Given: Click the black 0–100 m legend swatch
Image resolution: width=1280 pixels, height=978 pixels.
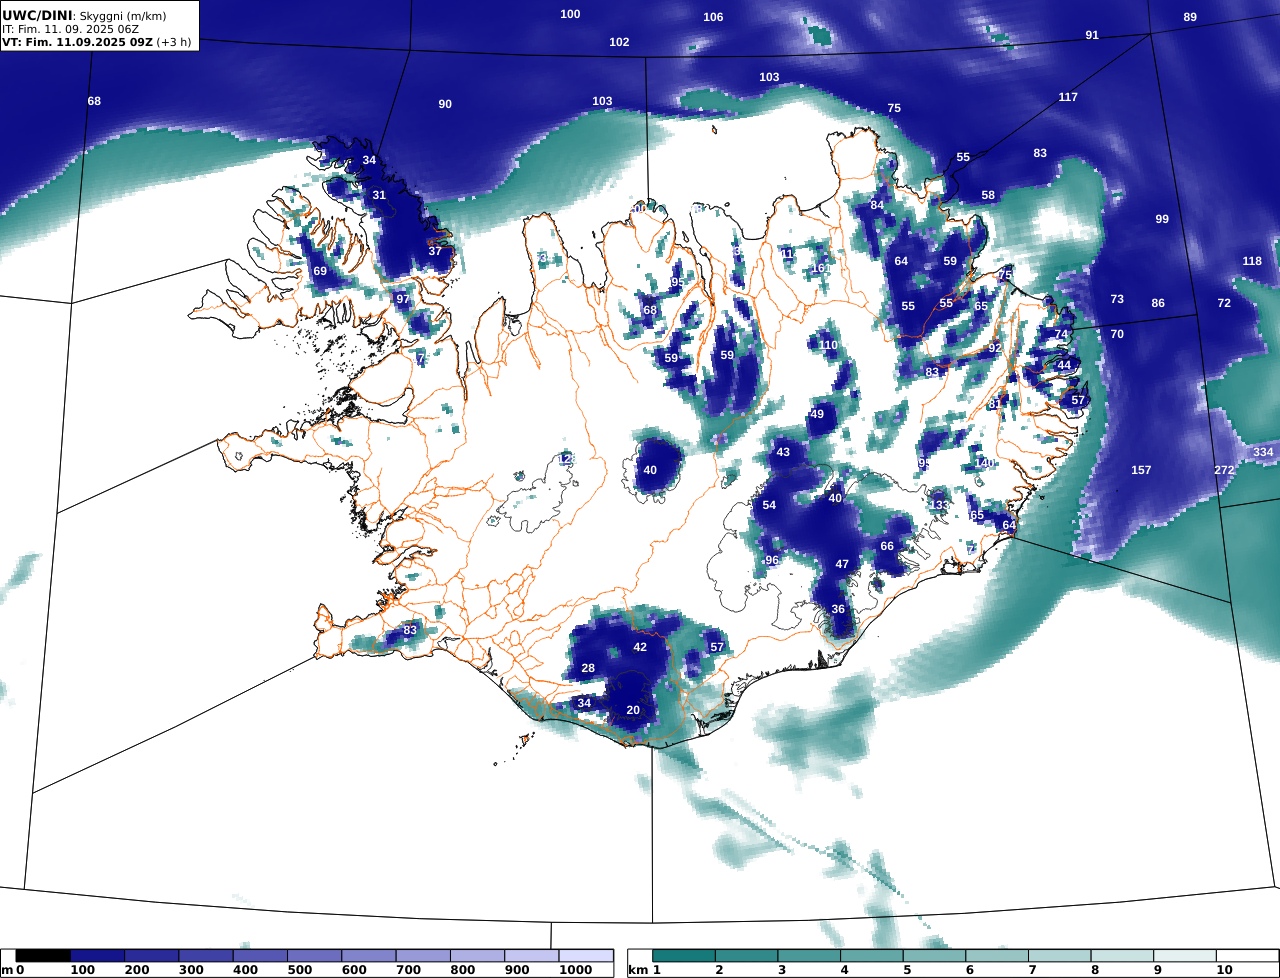Looking at the screenshot, I should (x=43, y=956).
